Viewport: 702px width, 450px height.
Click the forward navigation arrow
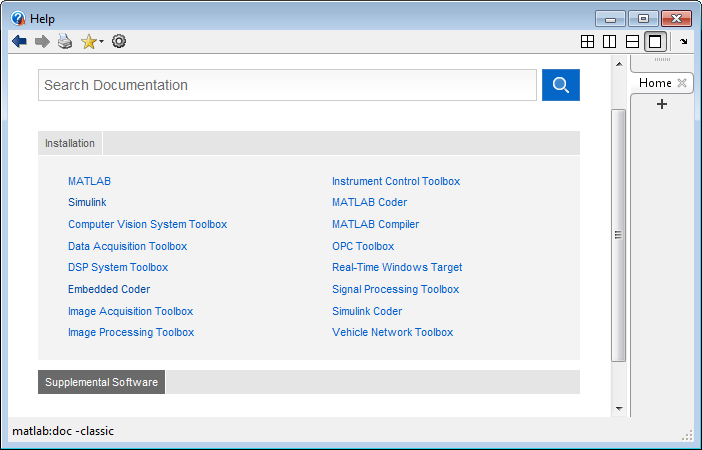click(x=42, y=41)
